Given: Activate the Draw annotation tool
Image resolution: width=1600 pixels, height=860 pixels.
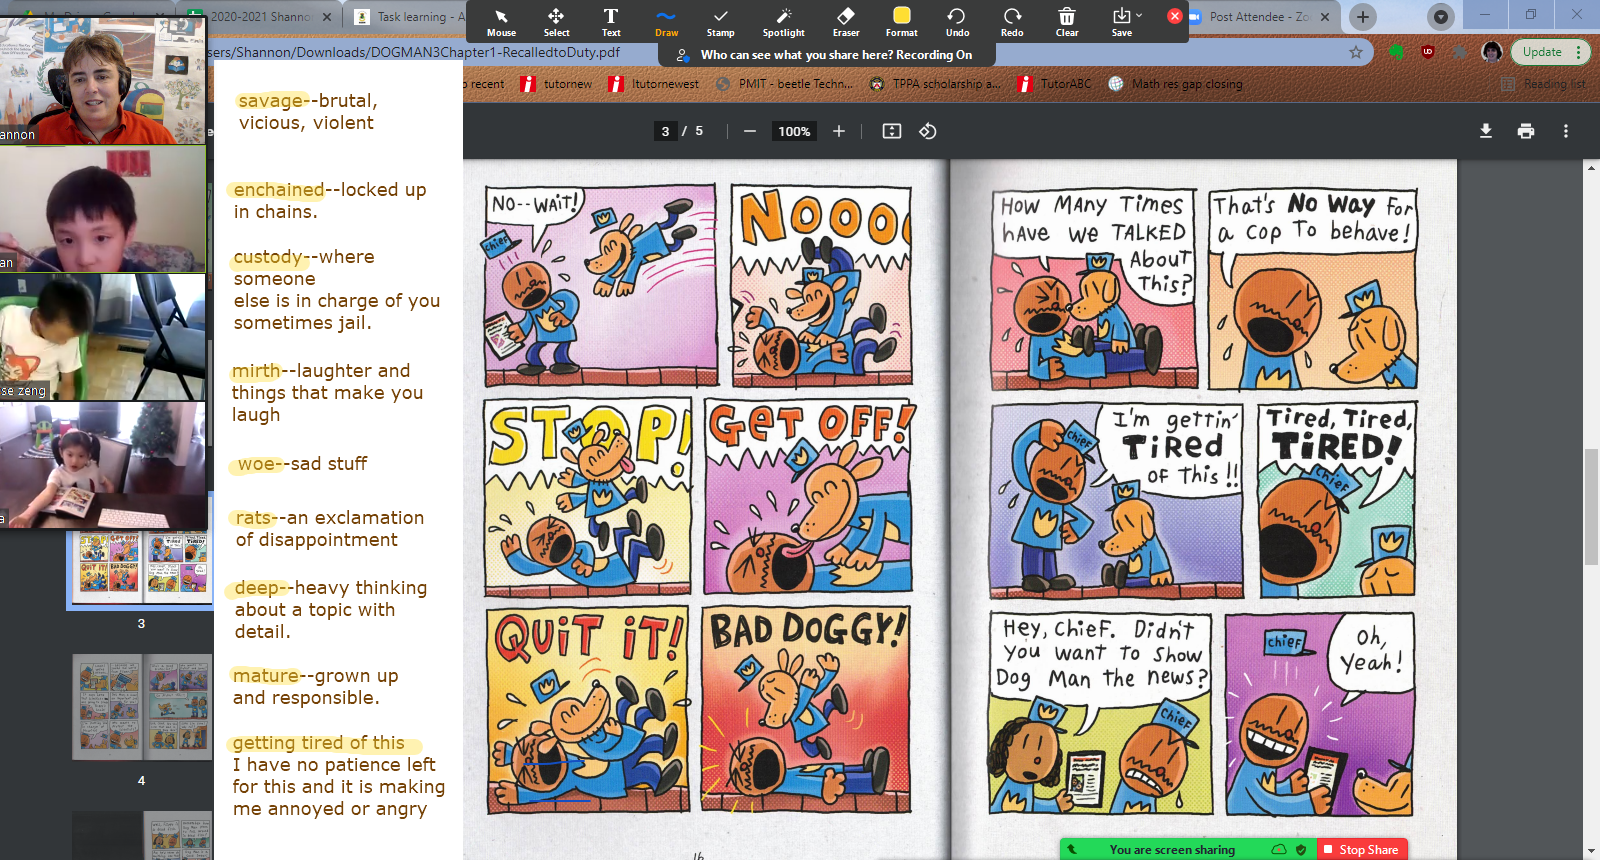Looking at the screenshot, I should [666, 21].
